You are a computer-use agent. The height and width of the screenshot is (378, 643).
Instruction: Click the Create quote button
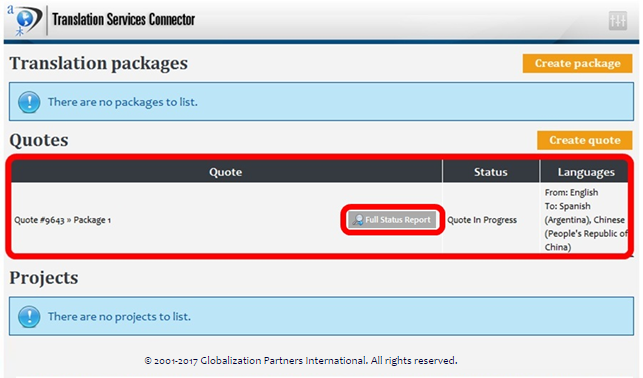pos(585,140)
